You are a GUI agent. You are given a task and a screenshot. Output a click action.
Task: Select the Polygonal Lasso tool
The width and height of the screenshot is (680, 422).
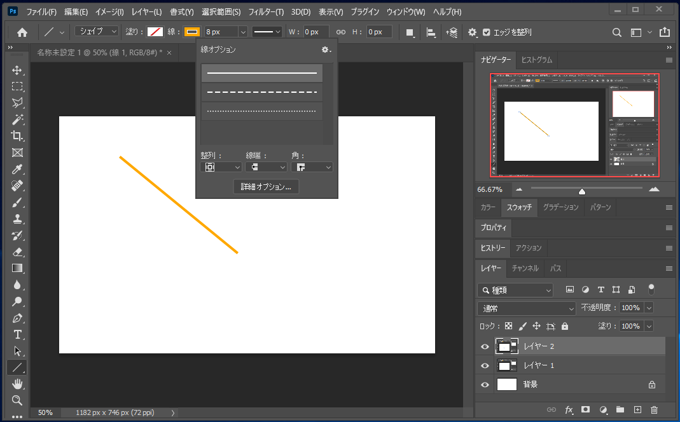pyautogui.click(x=17, y=103)
